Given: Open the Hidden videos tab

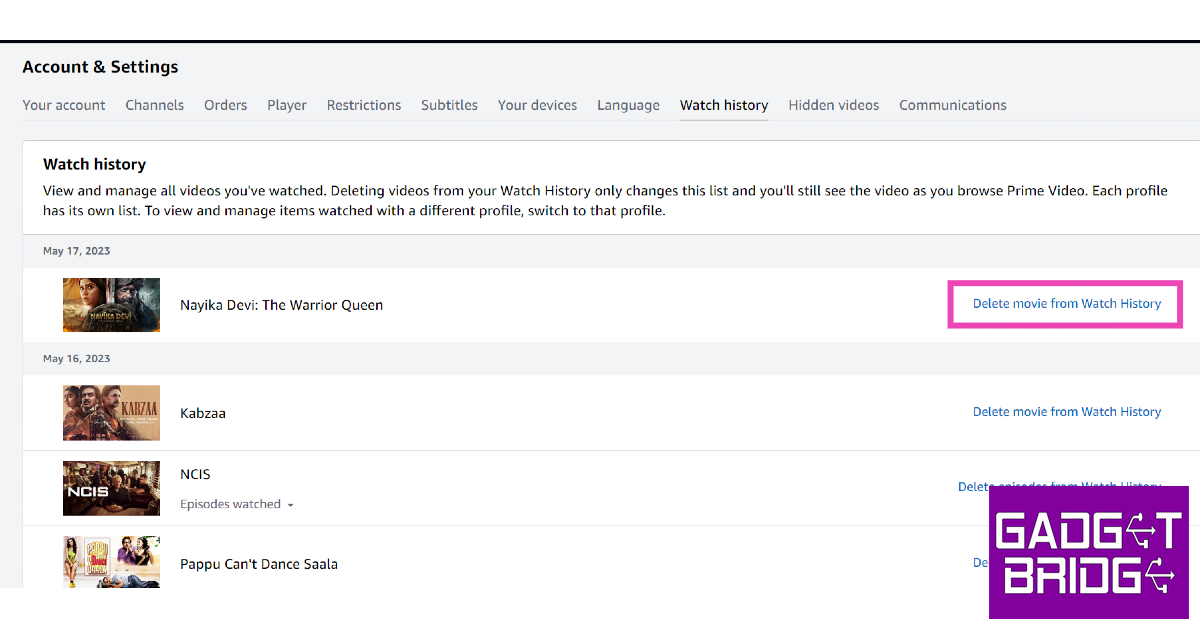Looking at the screenshot, I should point(833,105).
